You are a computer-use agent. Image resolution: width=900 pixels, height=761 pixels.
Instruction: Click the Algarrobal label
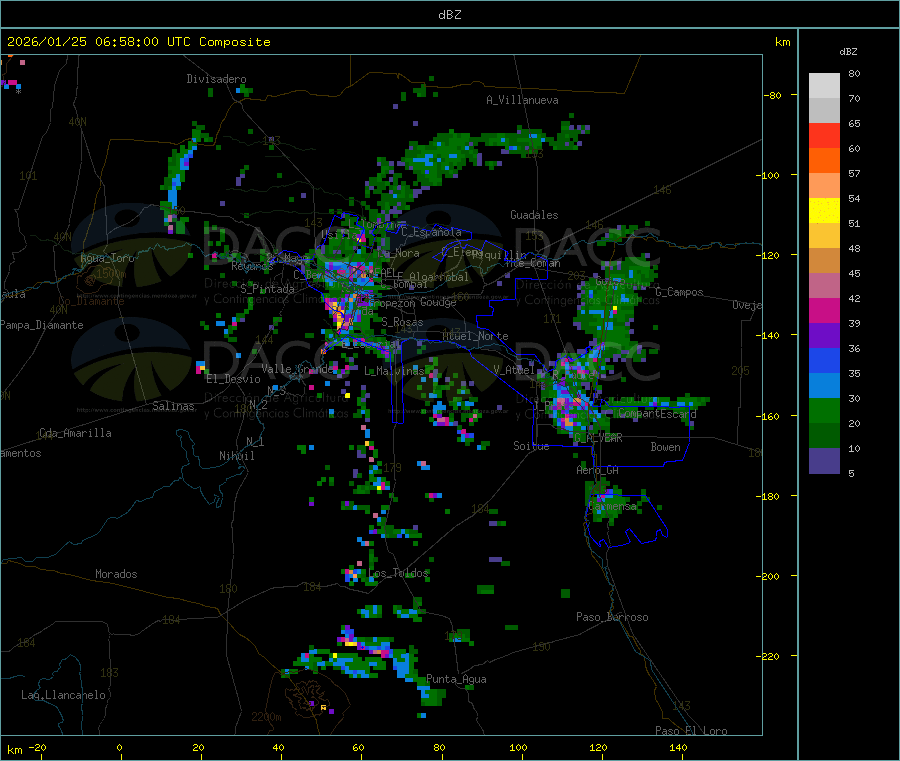point(439,277)
